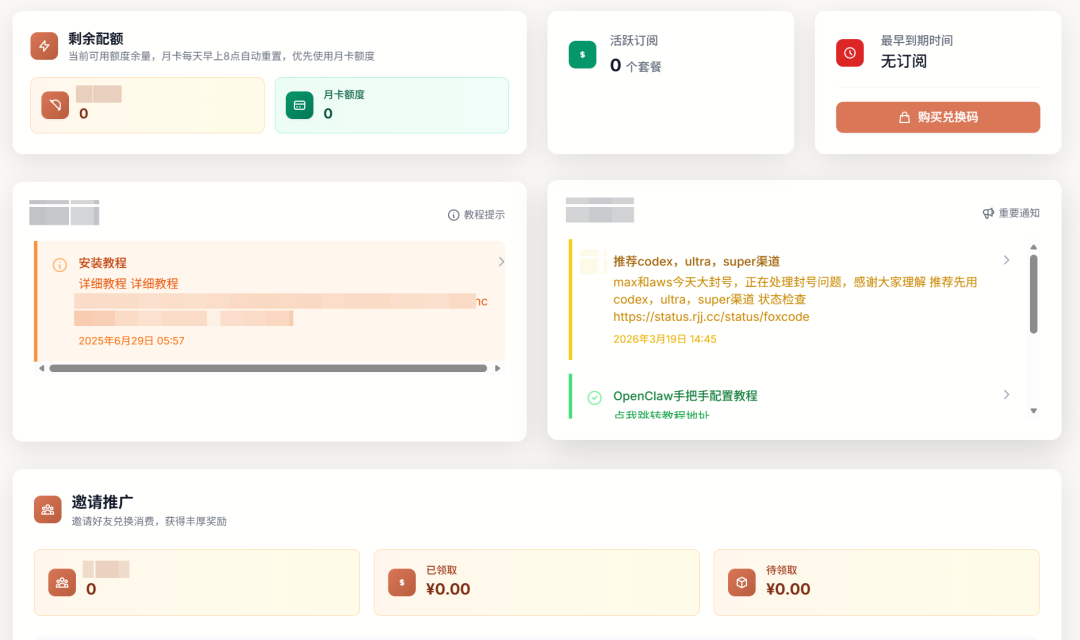Click the dollar coin icon next to 已领取
Image resolution: width=1080 pixels, height=640 pixels.
pos(400,582)
